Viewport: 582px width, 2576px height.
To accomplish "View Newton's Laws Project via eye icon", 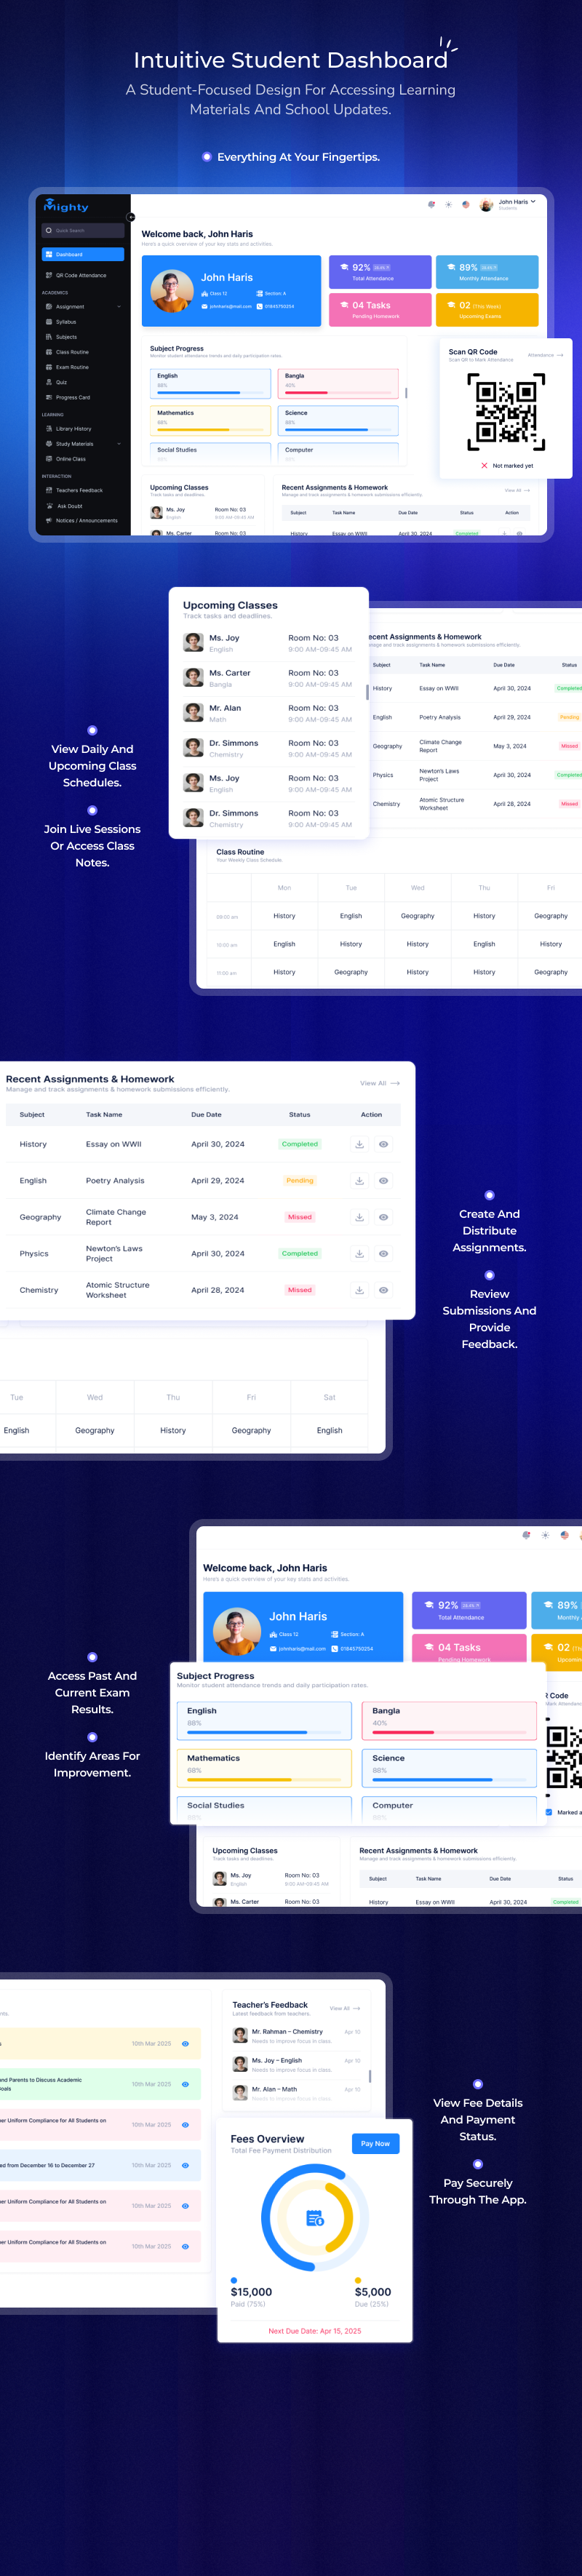I will tap(383, 1254).
